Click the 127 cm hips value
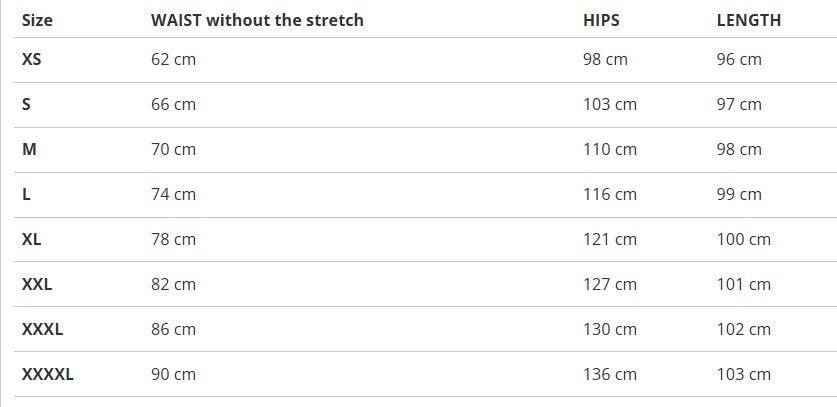The image size is (837, 407). (609, 284)
